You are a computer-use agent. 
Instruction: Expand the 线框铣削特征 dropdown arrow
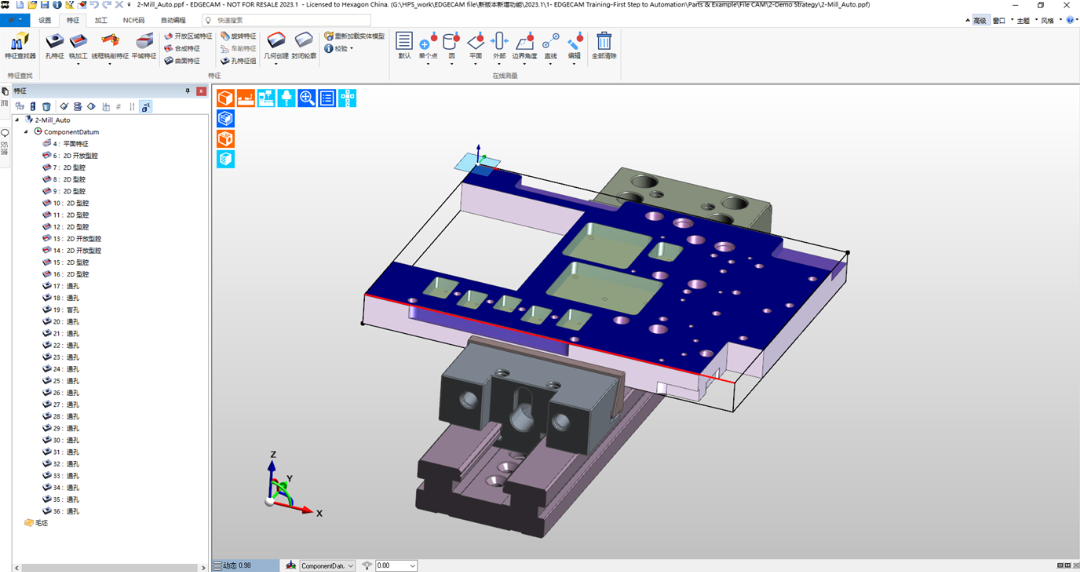[x=110, y=64]
